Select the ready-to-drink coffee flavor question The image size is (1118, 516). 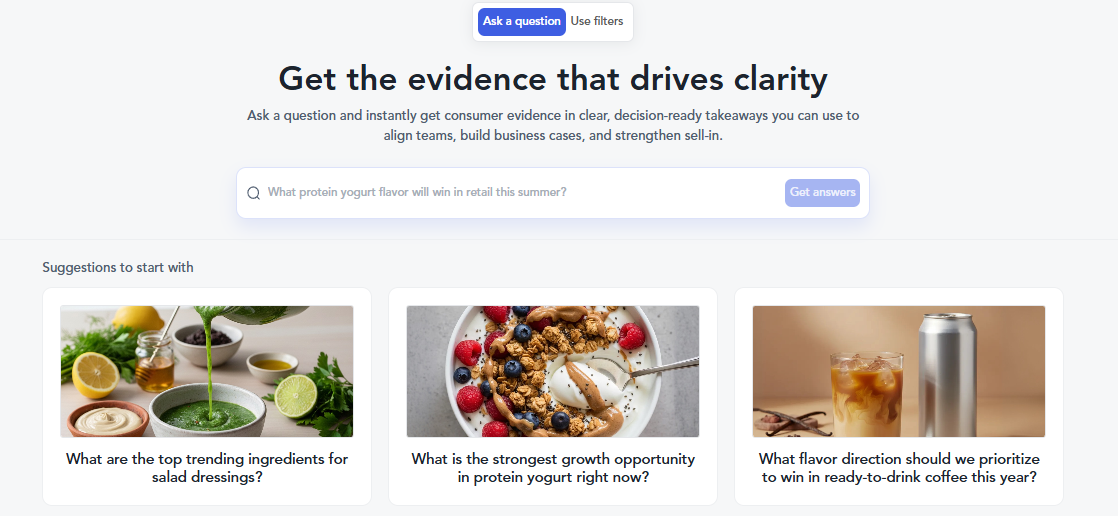pos(899,468)
